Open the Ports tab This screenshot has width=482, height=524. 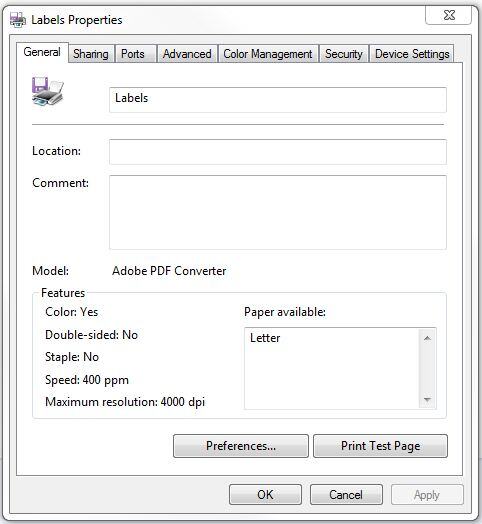click(133, 54)
